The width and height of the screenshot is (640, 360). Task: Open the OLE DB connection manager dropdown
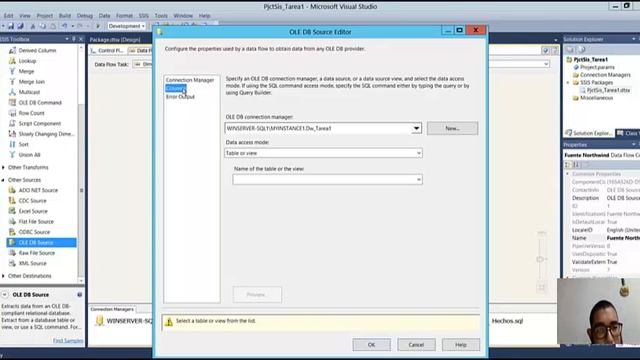416,128
